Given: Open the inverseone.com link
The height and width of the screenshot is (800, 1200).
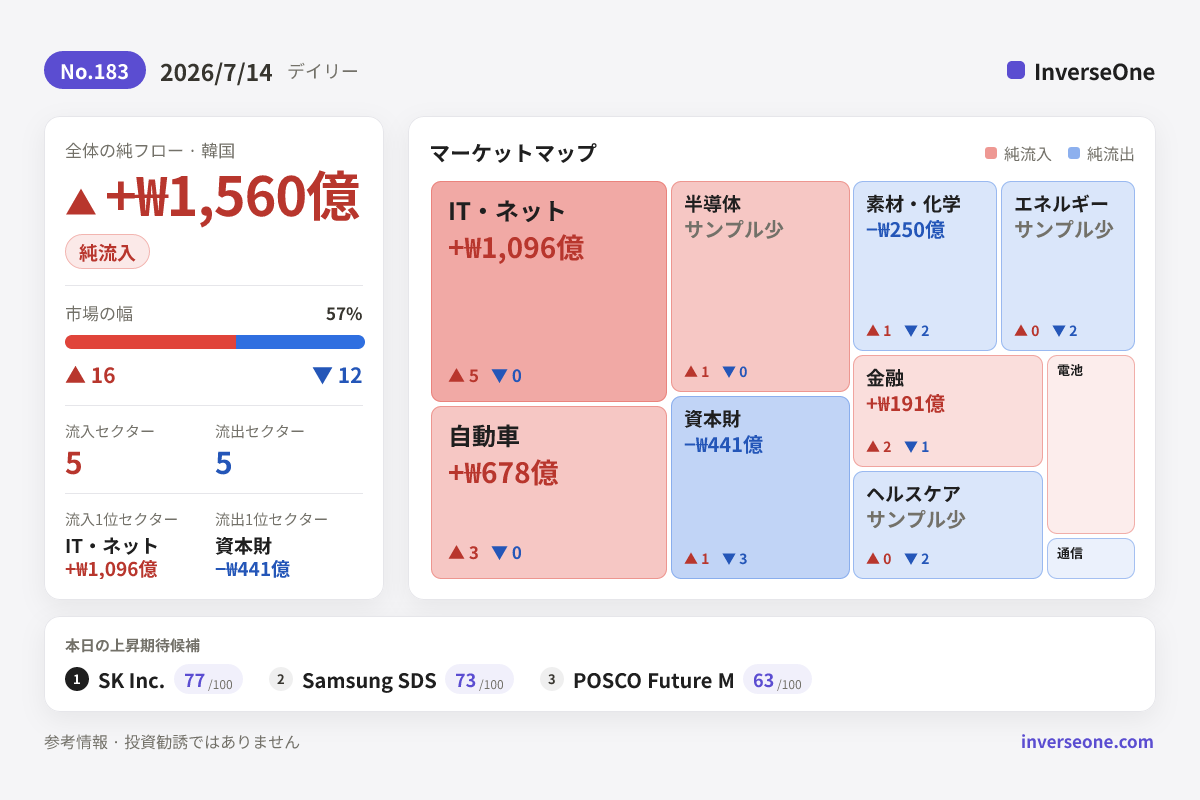Looking at the screenshot, I should point(1087,741).
